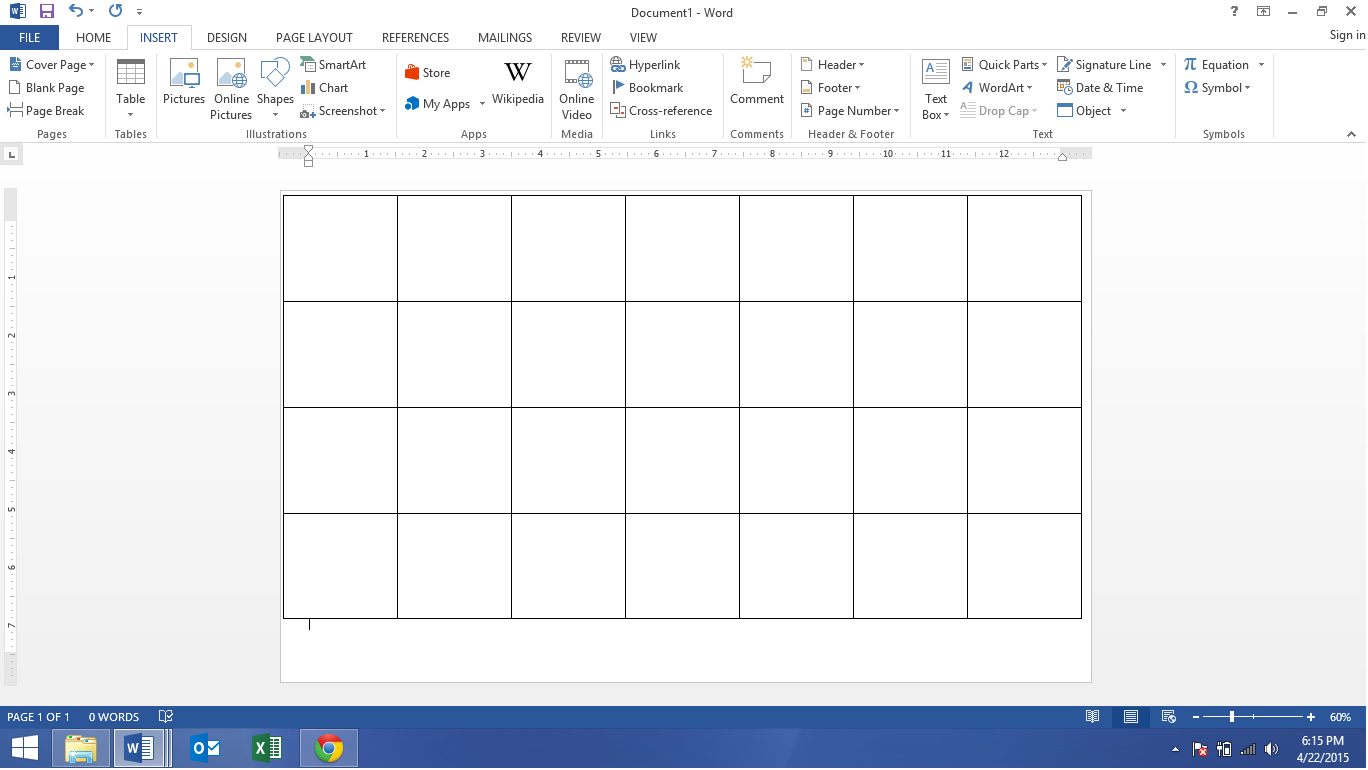1368x770 pixels.
Task: Insert a Bookmark
Action: 648,87
